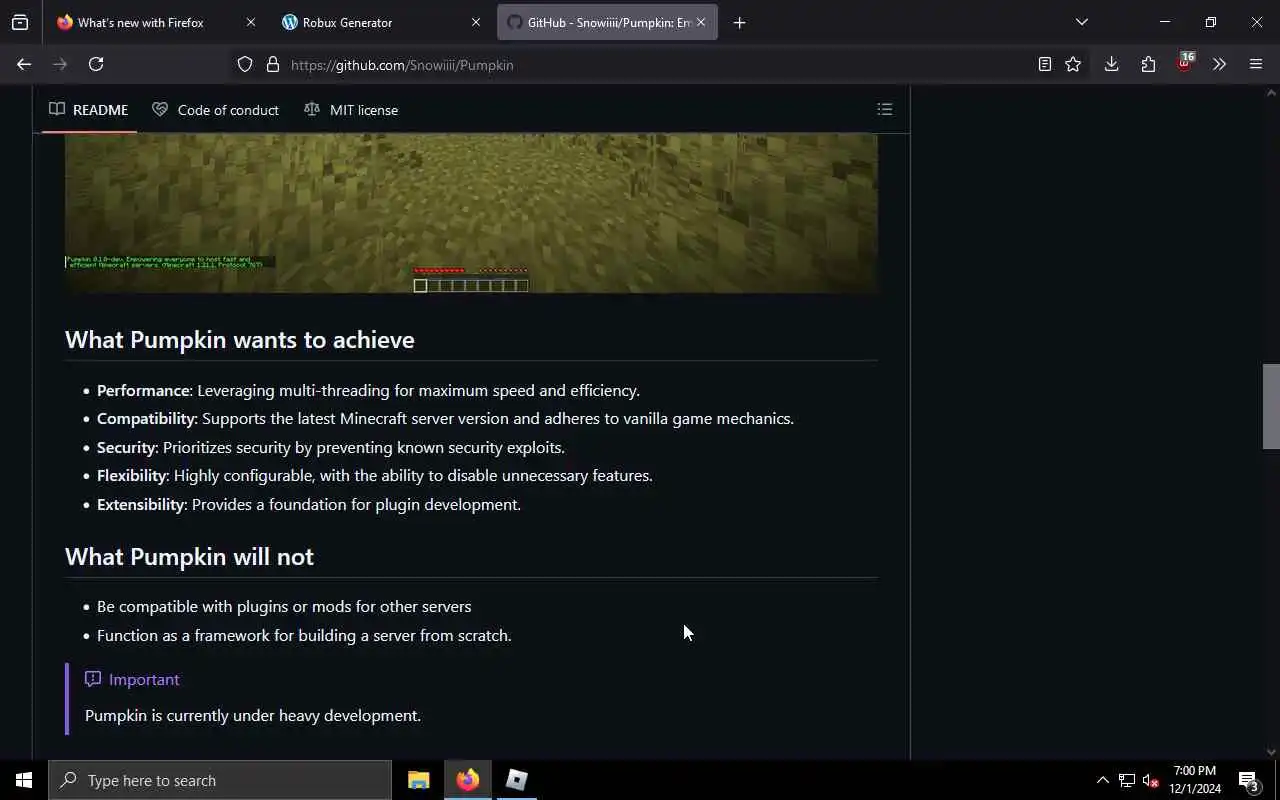Open the Firefox application menu
Image resolution: width=1280 pixels, height=800 pixels.
(1256, 64)
